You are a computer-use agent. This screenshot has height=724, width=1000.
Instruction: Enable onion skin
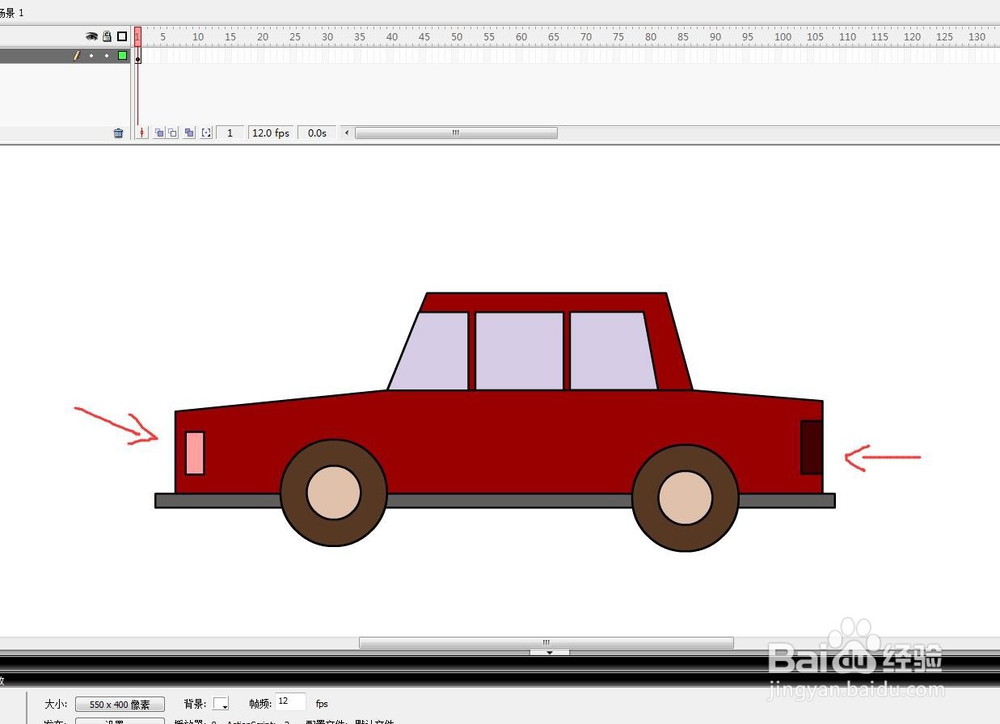pyautogui.click(x=159, y=133)
